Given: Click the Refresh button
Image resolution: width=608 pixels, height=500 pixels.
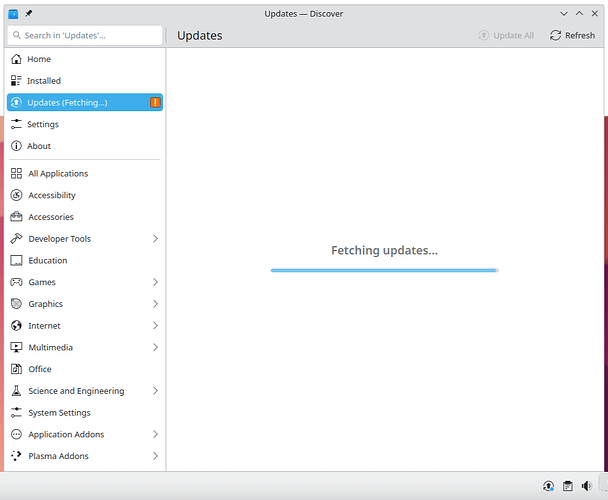Looking at the screenshot, I should (x=572, y=35).
